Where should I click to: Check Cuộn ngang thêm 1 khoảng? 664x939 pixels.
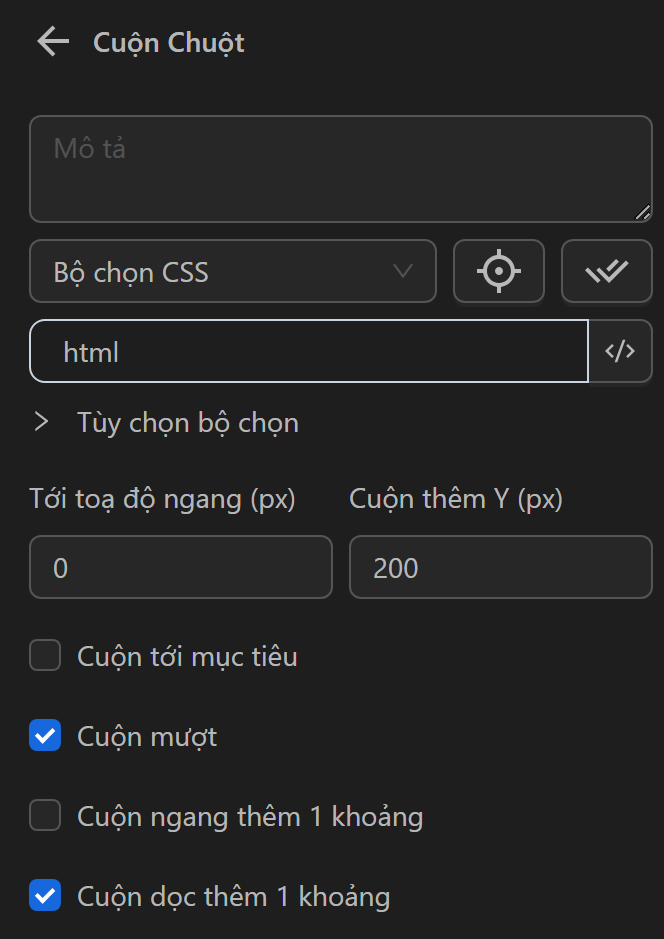pos(45,816)
